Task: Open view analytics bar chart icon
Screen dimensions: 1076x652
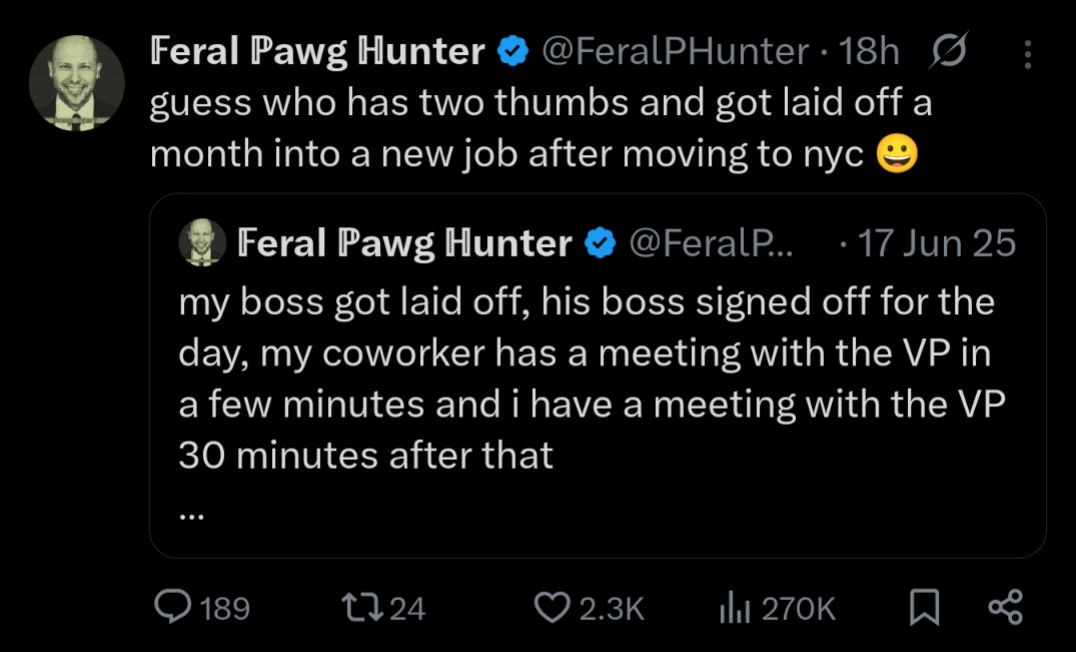Action: coord(736,607)
